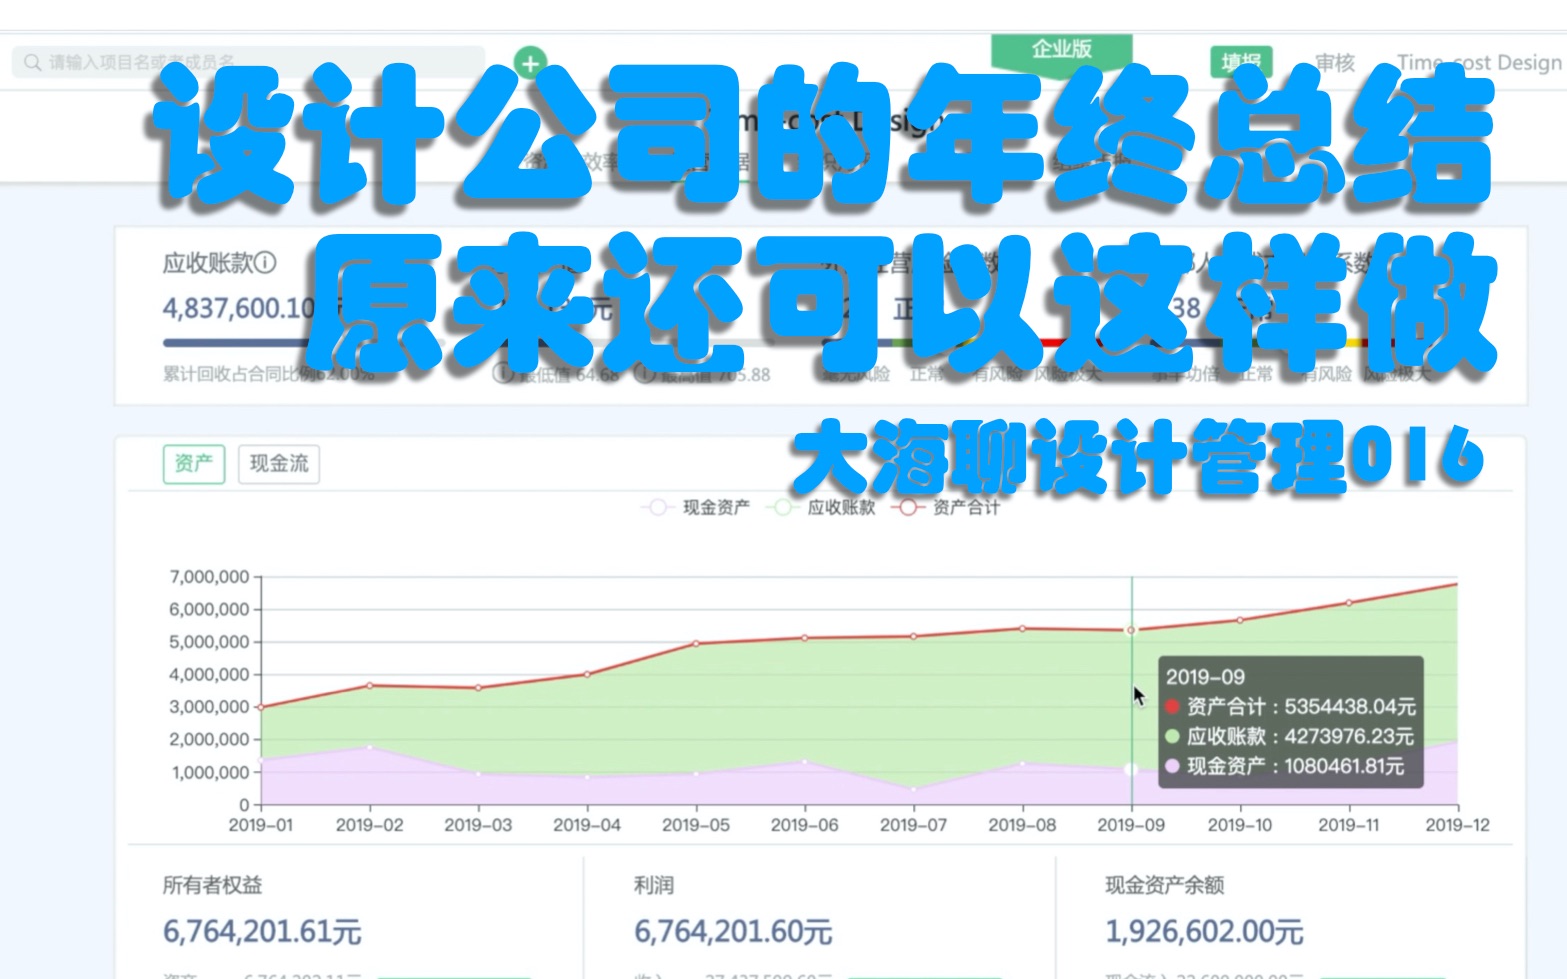Viewport: 1567px width, 979px height.
Task: Click the 2019-01 axis label
Action: coord(261,825)
